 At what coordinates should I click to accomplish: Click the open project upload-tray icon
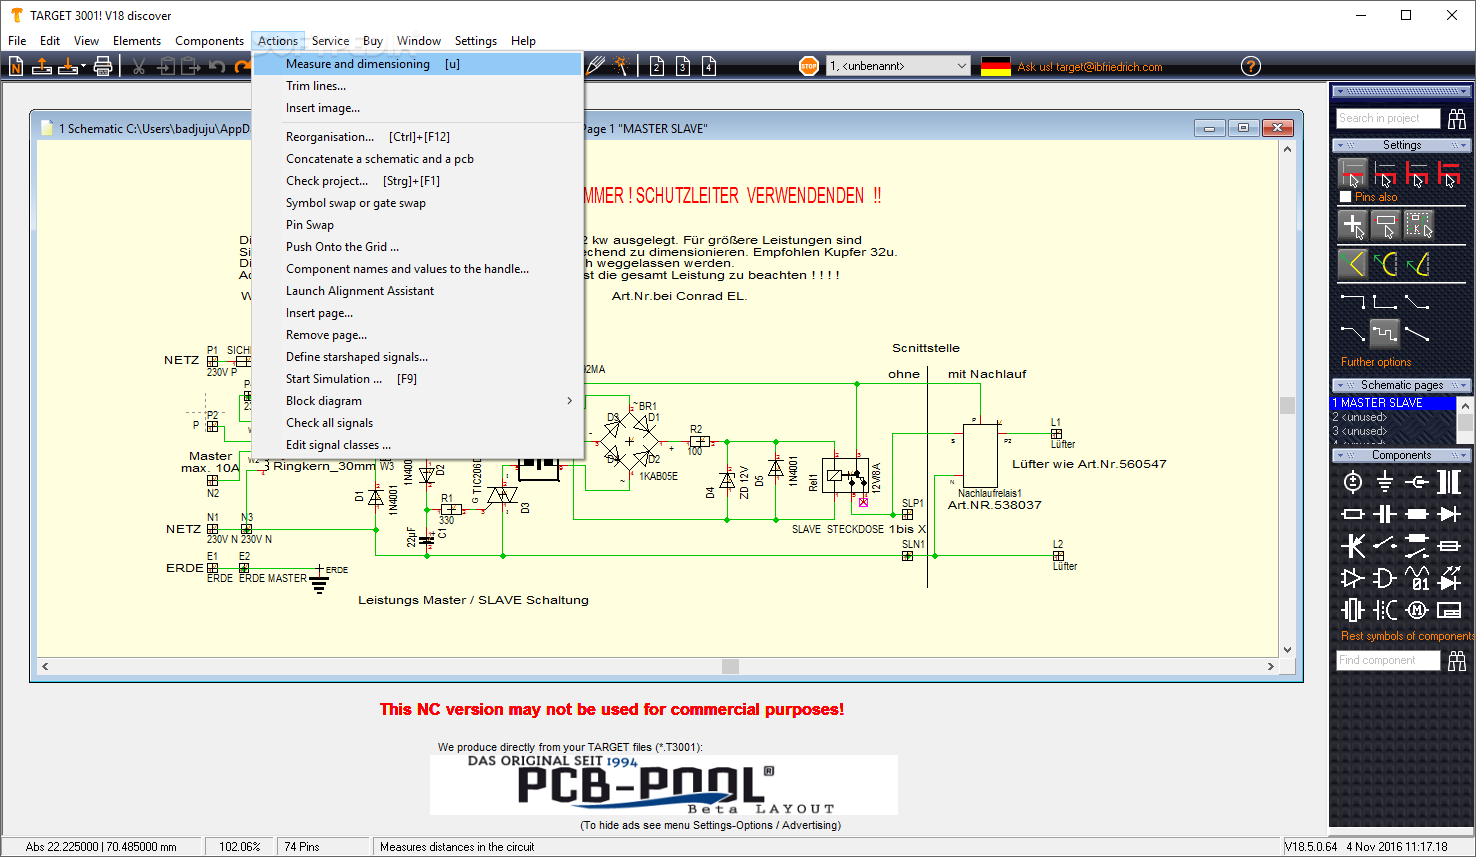42,66
